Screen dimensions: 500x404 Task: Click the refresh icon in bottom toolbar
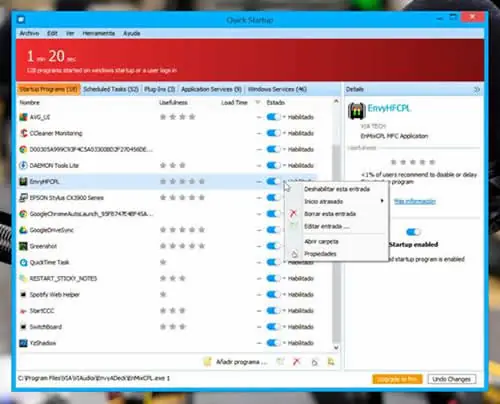click(314, 362)
